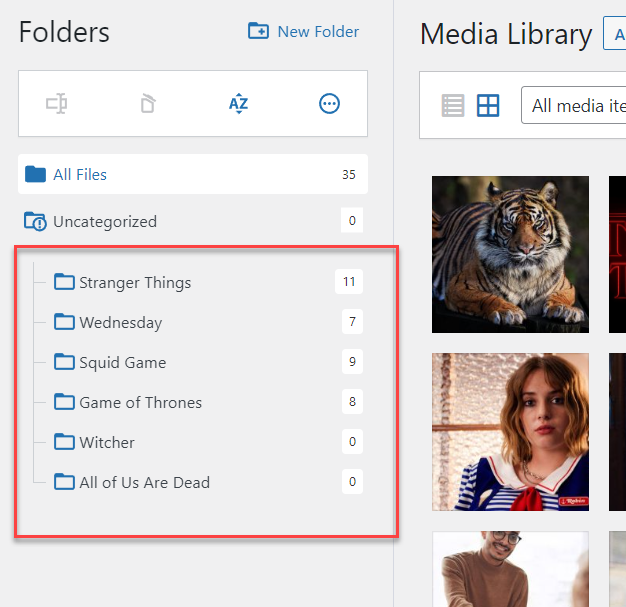The image size is (626, 607).
Task: Click the rename folder toolbar icon
Action: 56,103
